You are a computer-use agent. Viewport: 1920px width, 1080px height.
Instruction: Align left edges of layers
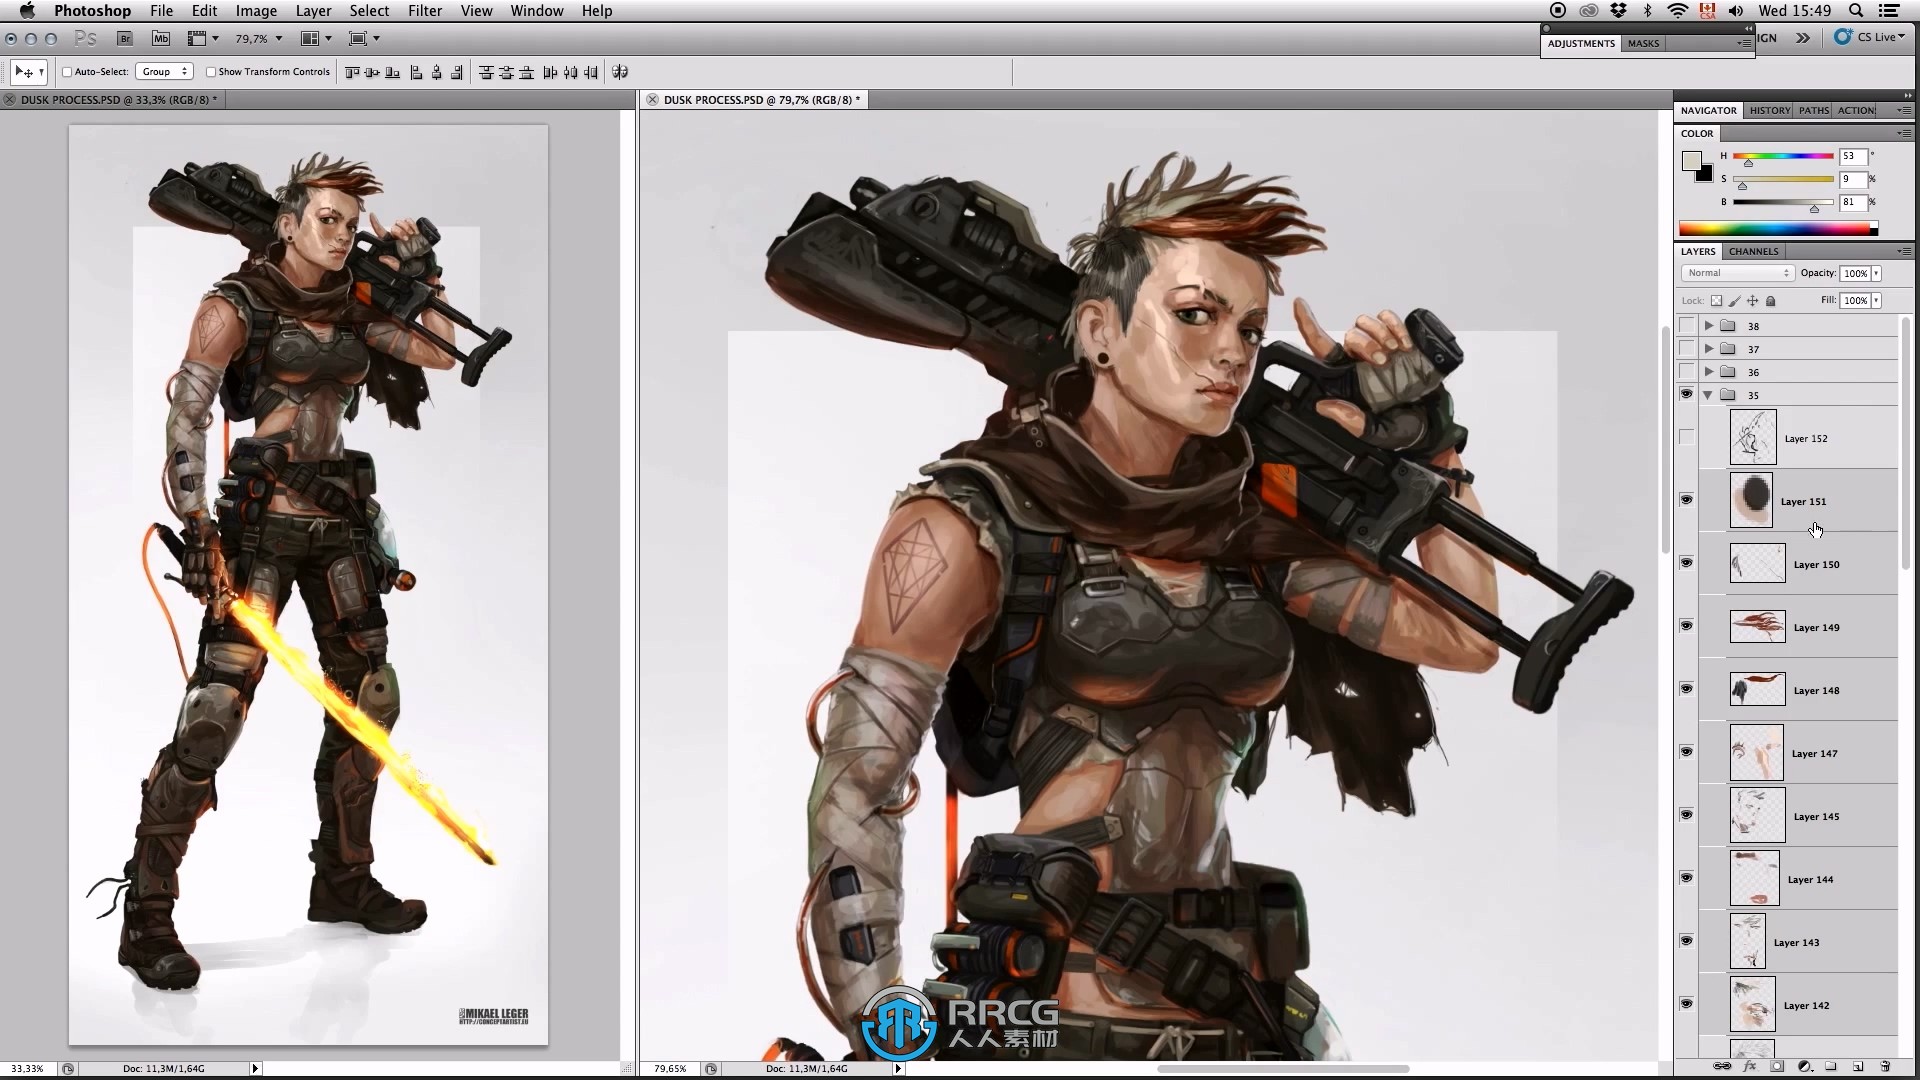pyautogui.click(x=417, y=72)
